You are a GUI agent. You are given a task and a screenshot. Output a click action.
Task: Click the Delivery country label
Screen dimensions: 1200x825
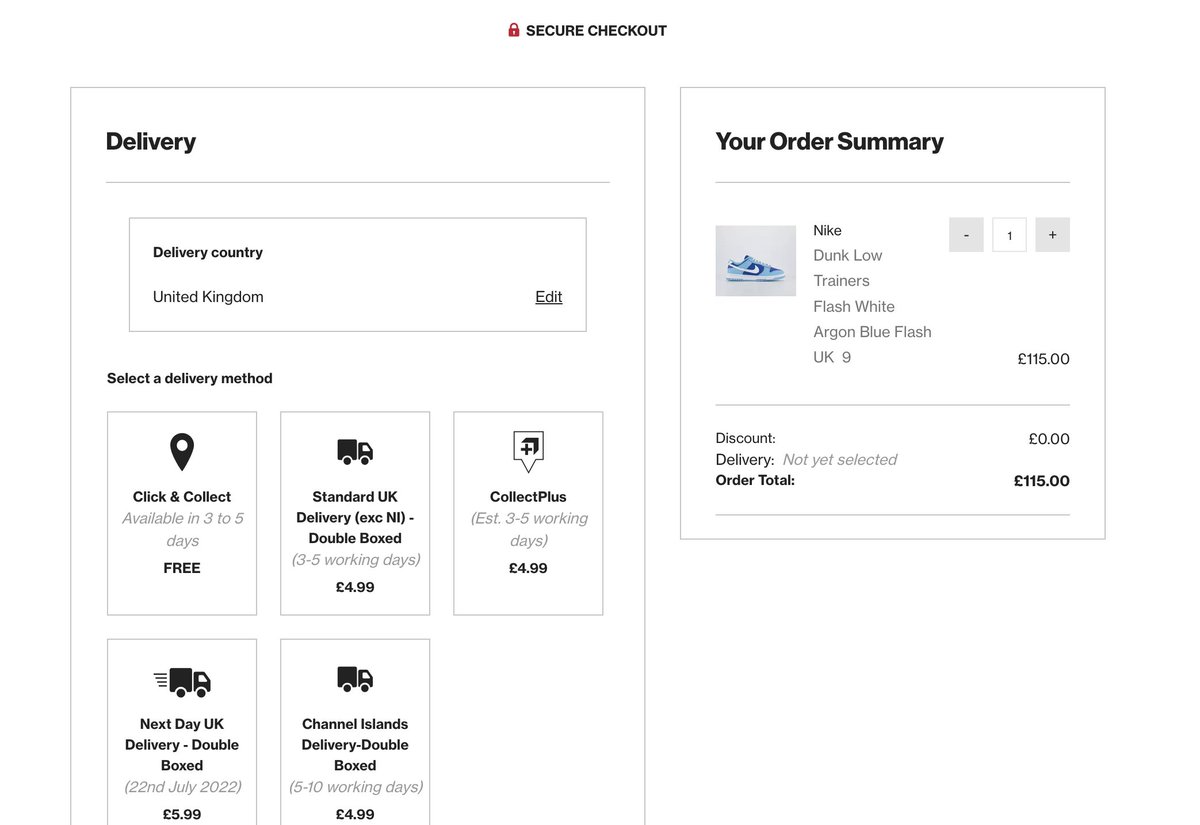[208, 252]
